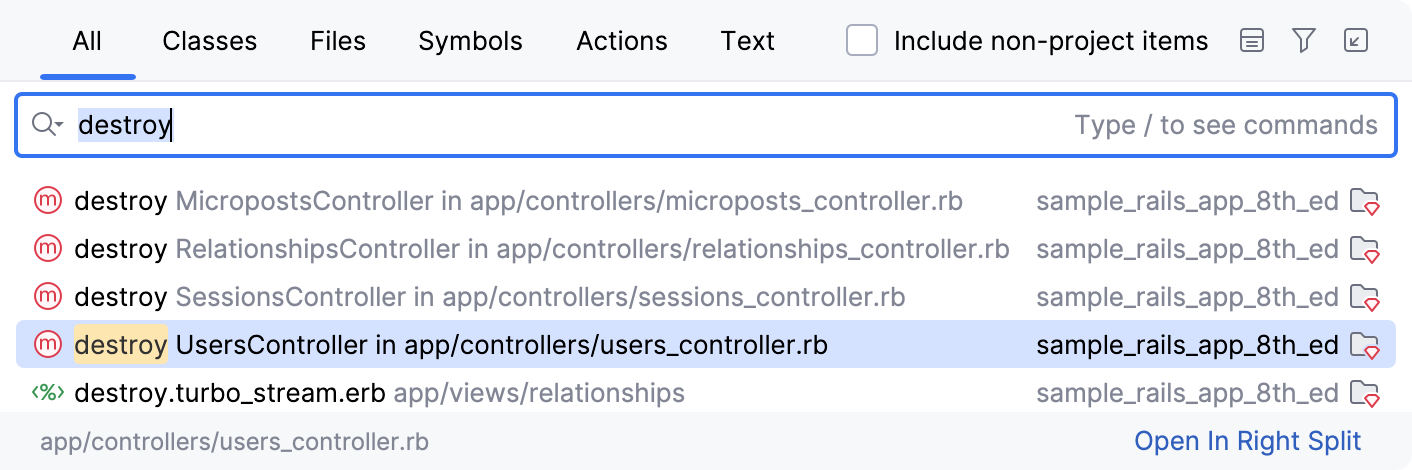Click ERB file icon for destroy.turbo_stream.erb

[x=47, y=392]
